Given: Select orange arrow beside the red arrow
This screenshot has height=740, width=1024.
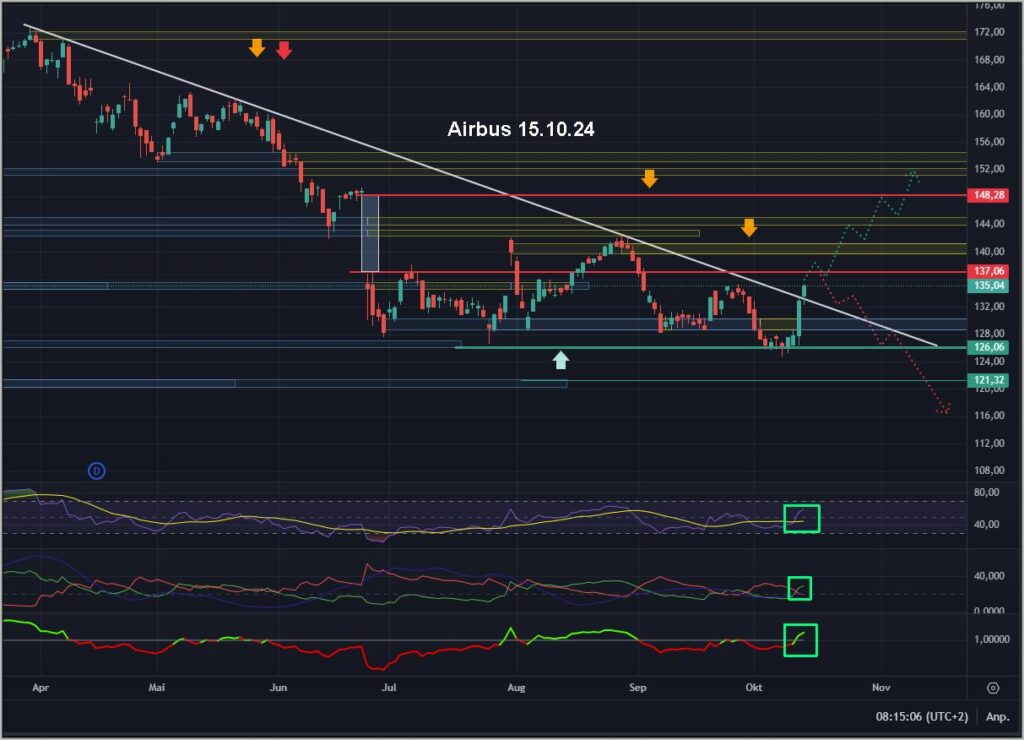Looking at the screenshot, I should [x=257, y=47].
